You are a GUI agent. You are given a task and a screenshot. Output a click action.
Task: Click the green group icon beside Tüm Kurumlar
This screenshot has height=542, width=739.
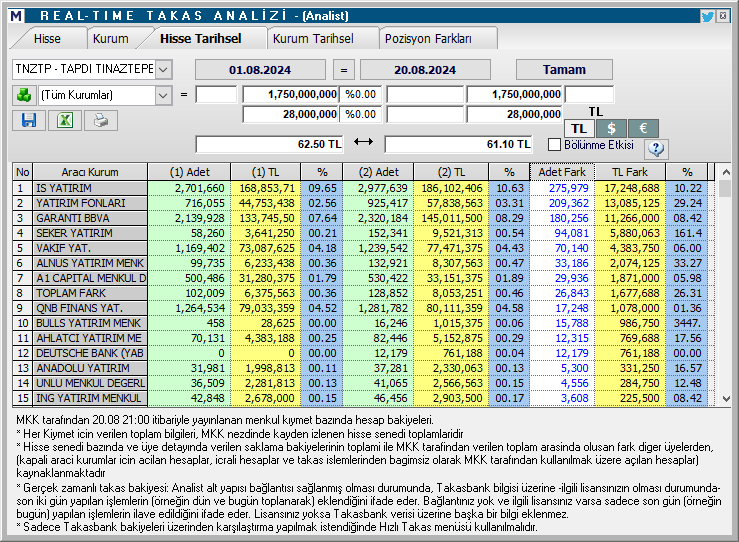(x=23, y=95)
